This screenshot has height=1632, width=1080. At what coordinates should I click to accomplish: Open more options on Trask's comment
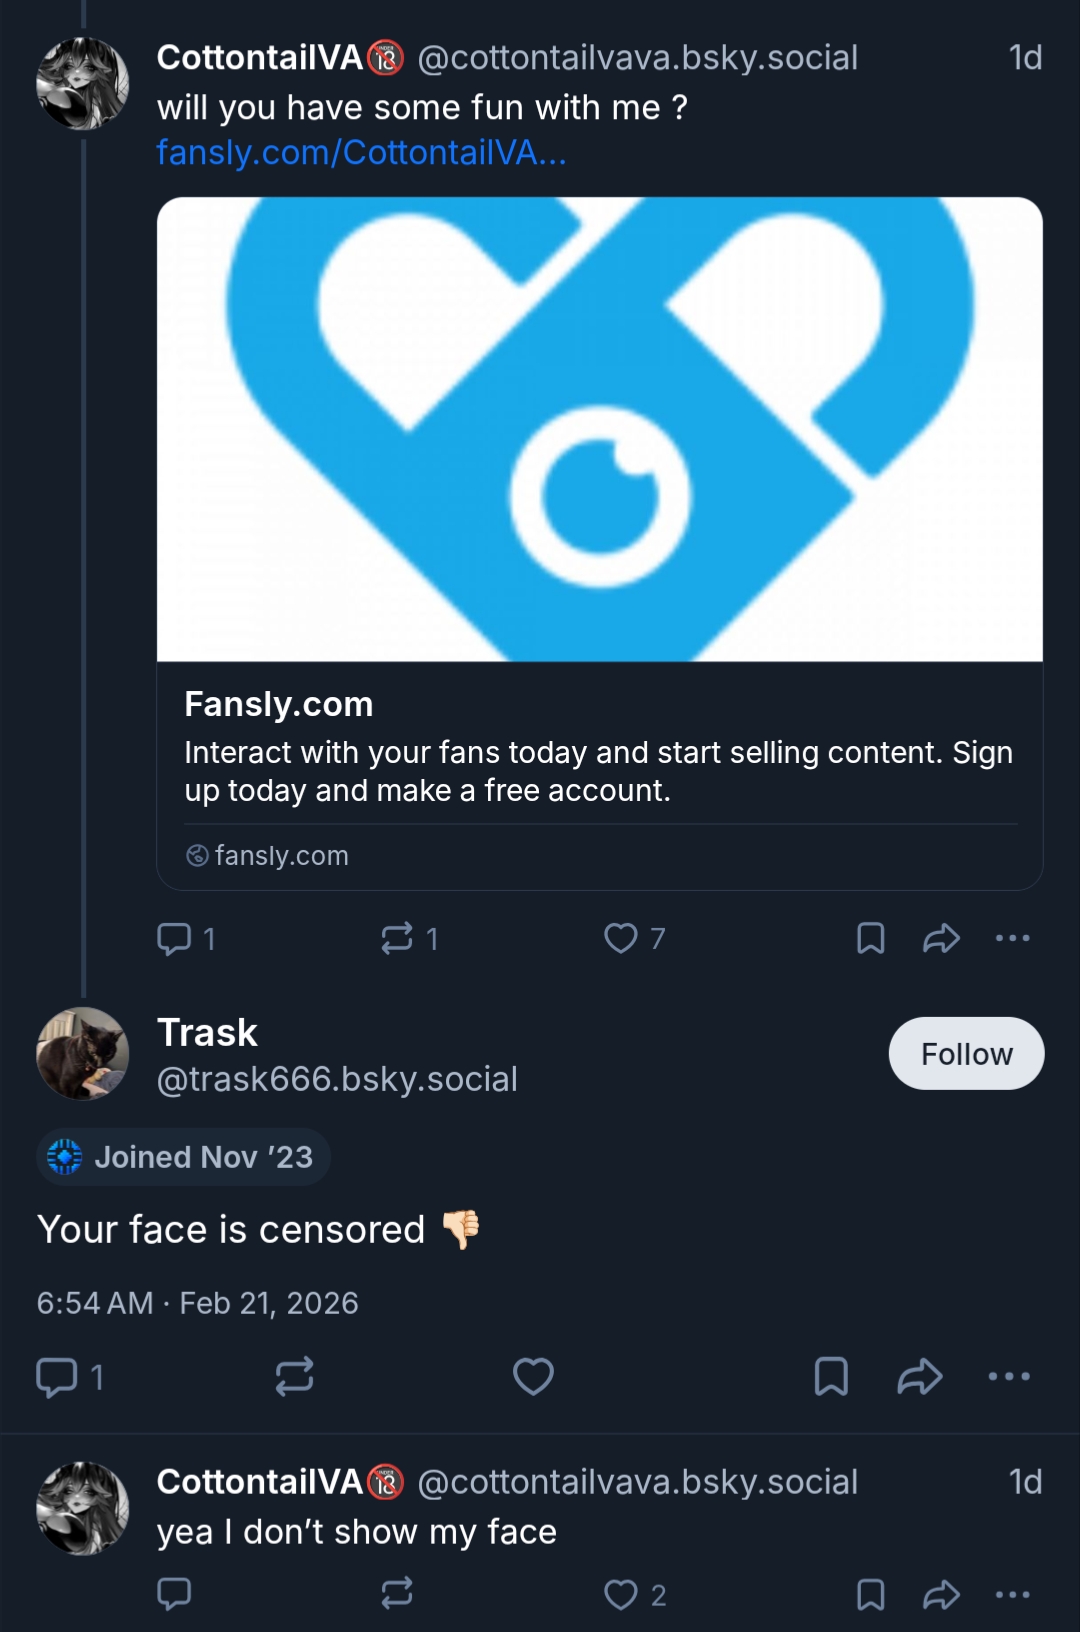click(1008, 1377)
